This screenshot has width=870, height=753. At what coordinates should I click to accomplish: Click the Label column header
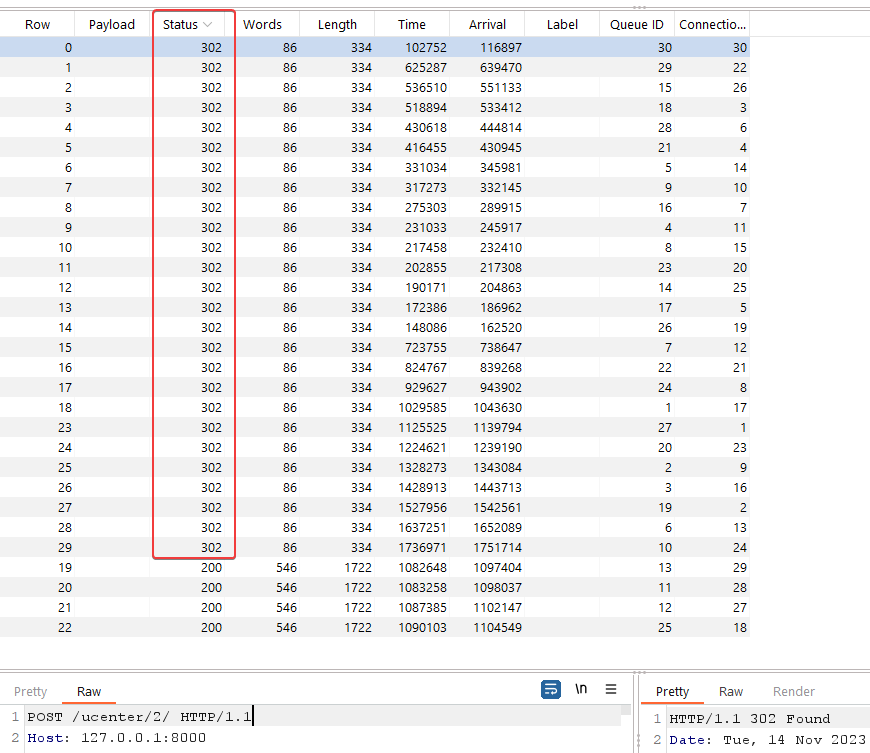(562, 24)
